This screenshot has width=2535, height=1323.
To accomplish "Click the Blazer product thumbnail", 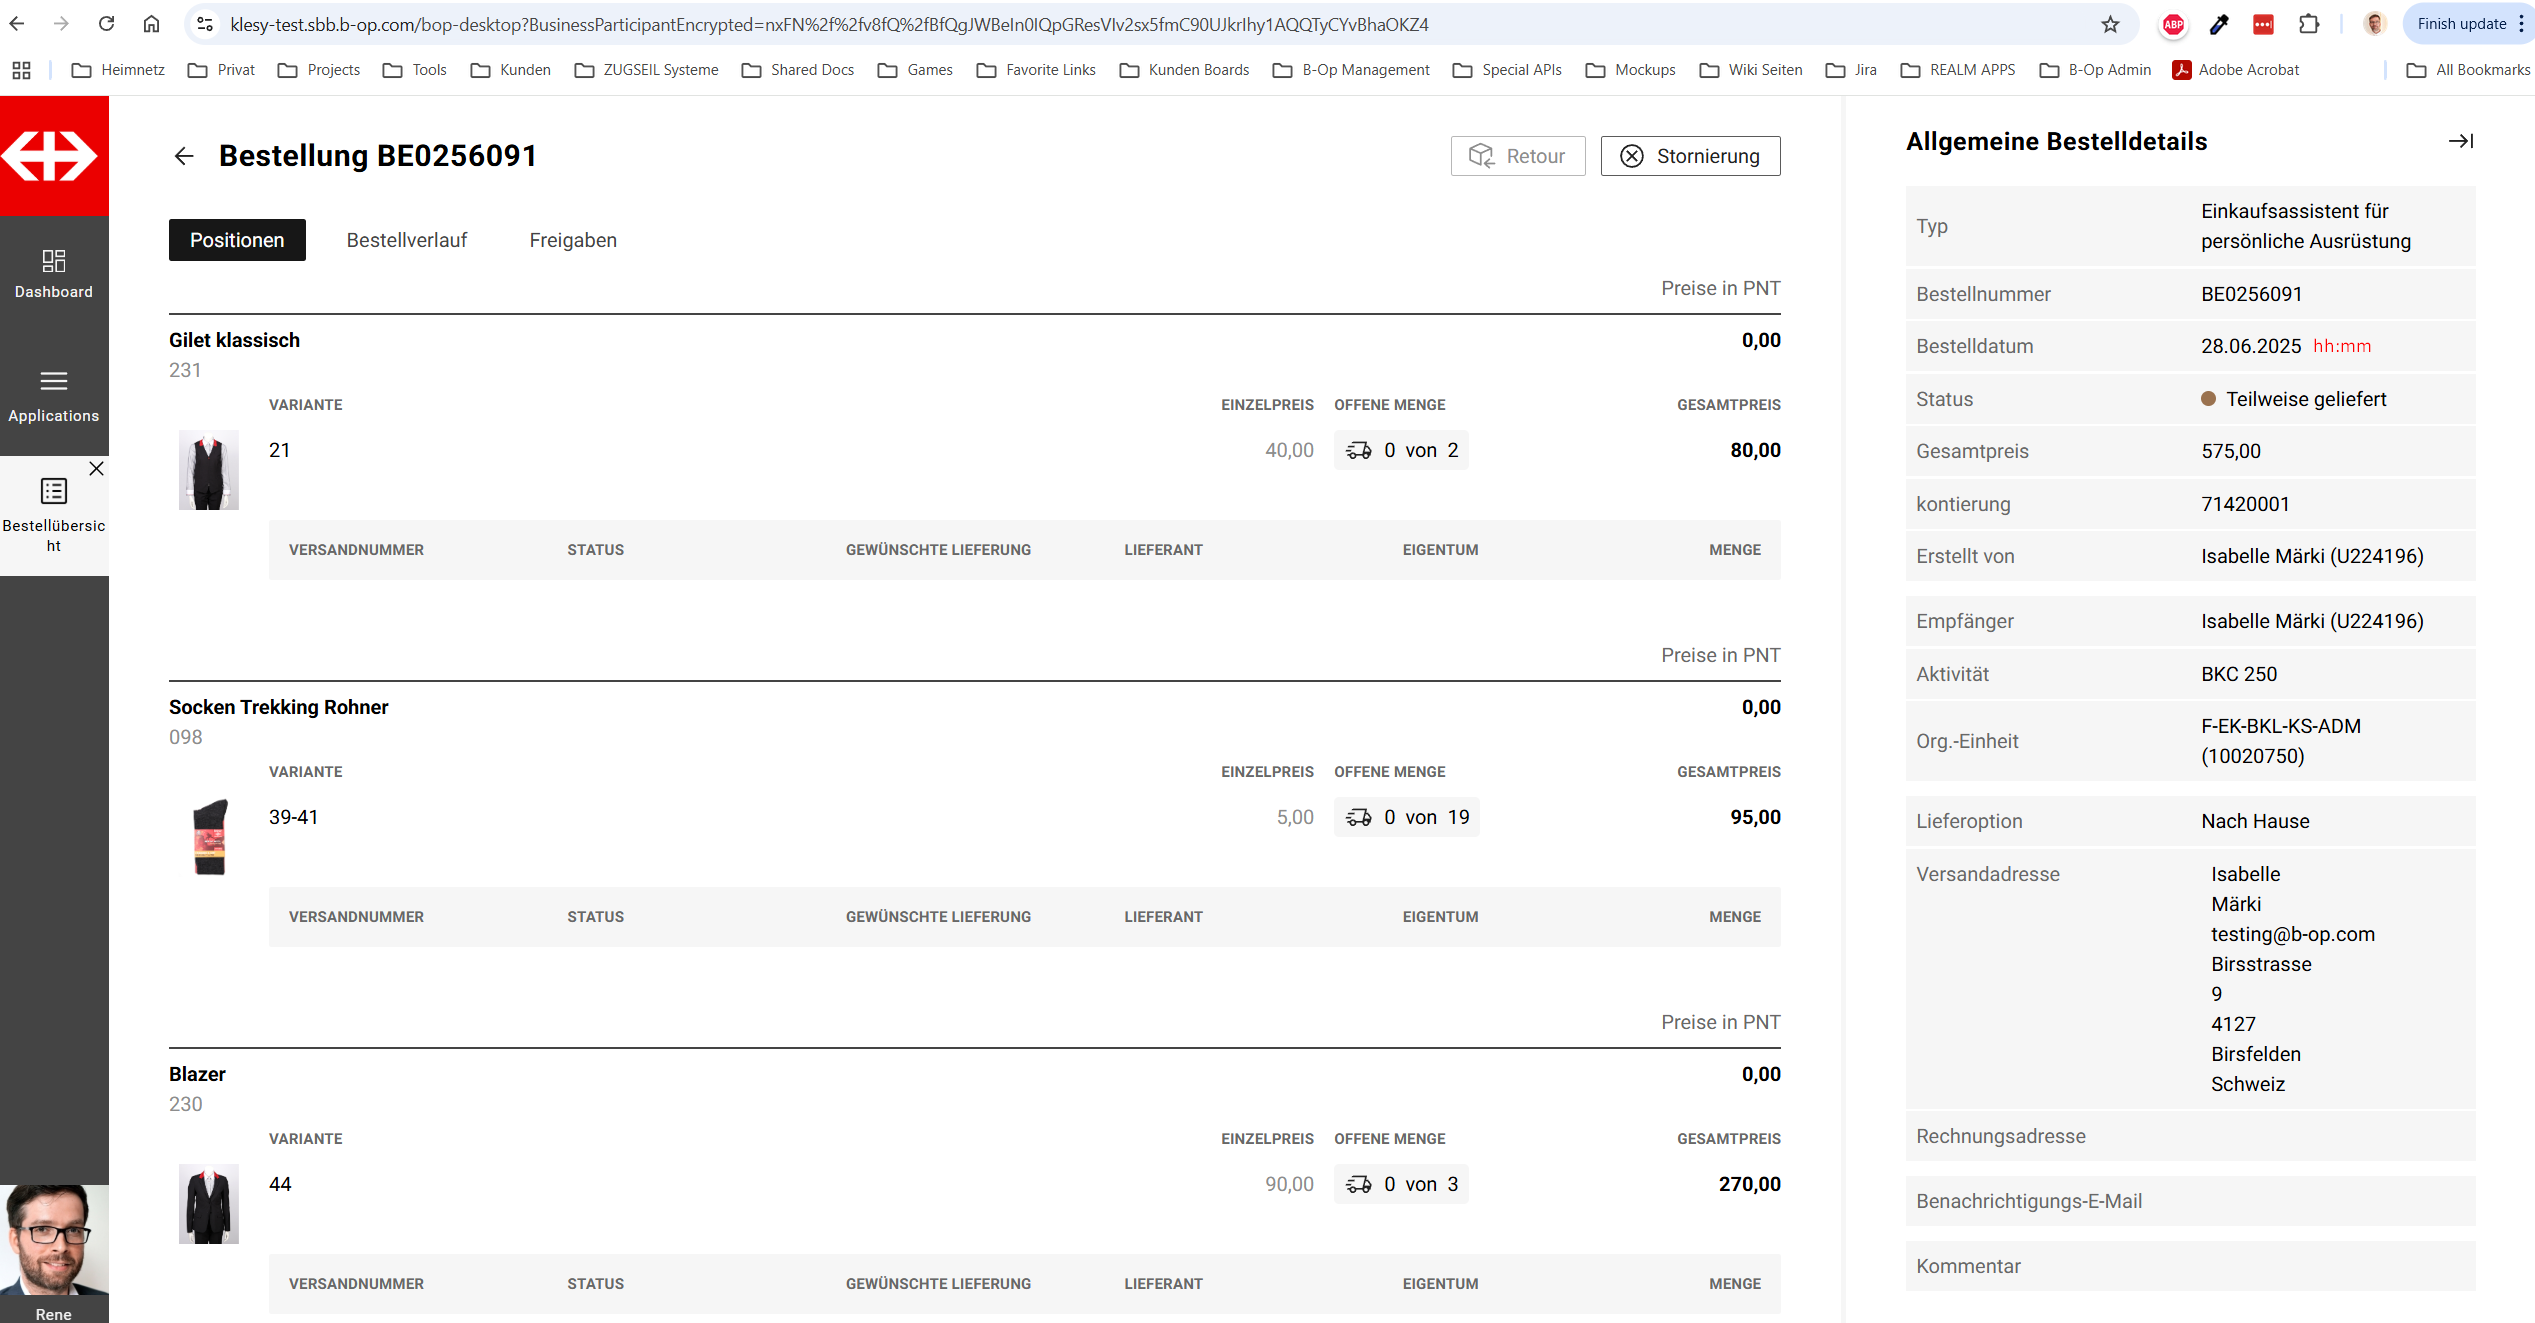I will click(x=208, y=1204).
